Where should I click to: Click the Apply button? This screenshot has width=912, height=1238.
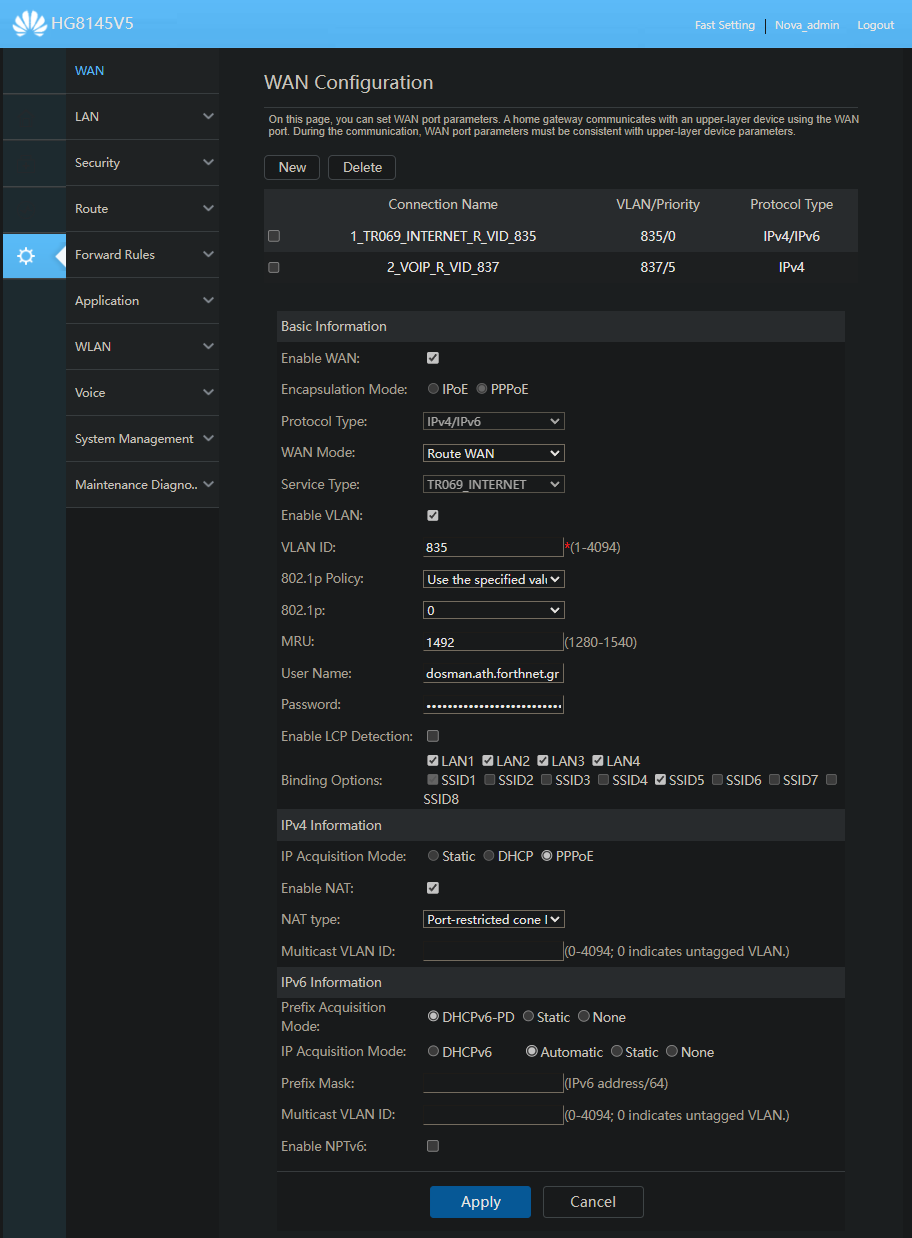(x=480, y=1202)
